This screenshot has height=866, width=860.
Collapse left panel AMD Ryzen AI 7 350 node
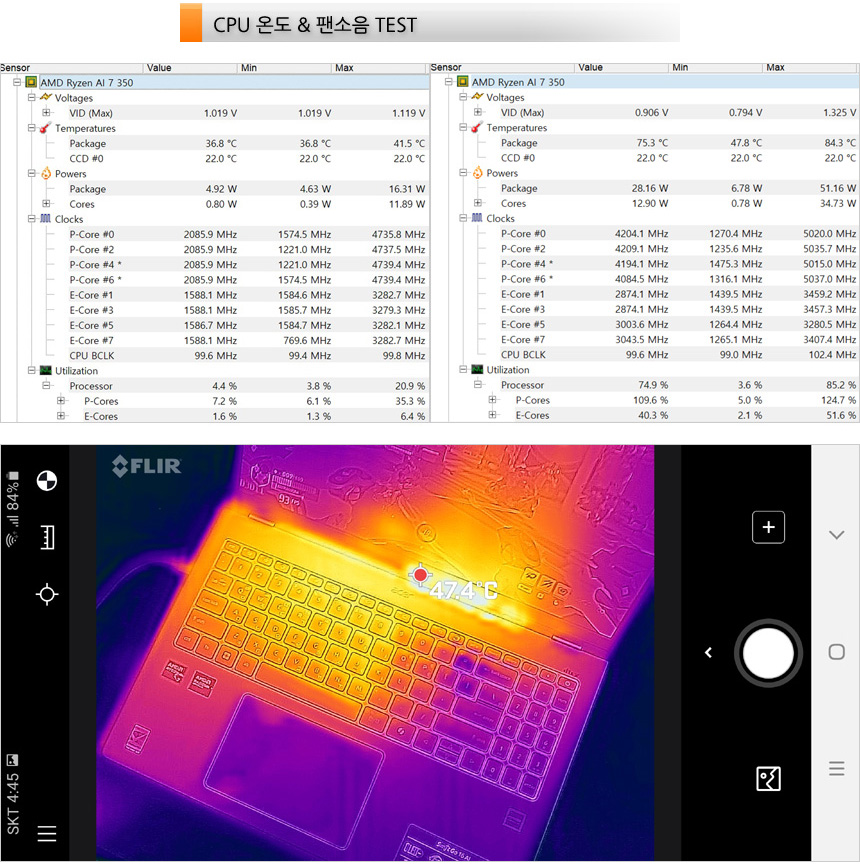tap(17, 83)
